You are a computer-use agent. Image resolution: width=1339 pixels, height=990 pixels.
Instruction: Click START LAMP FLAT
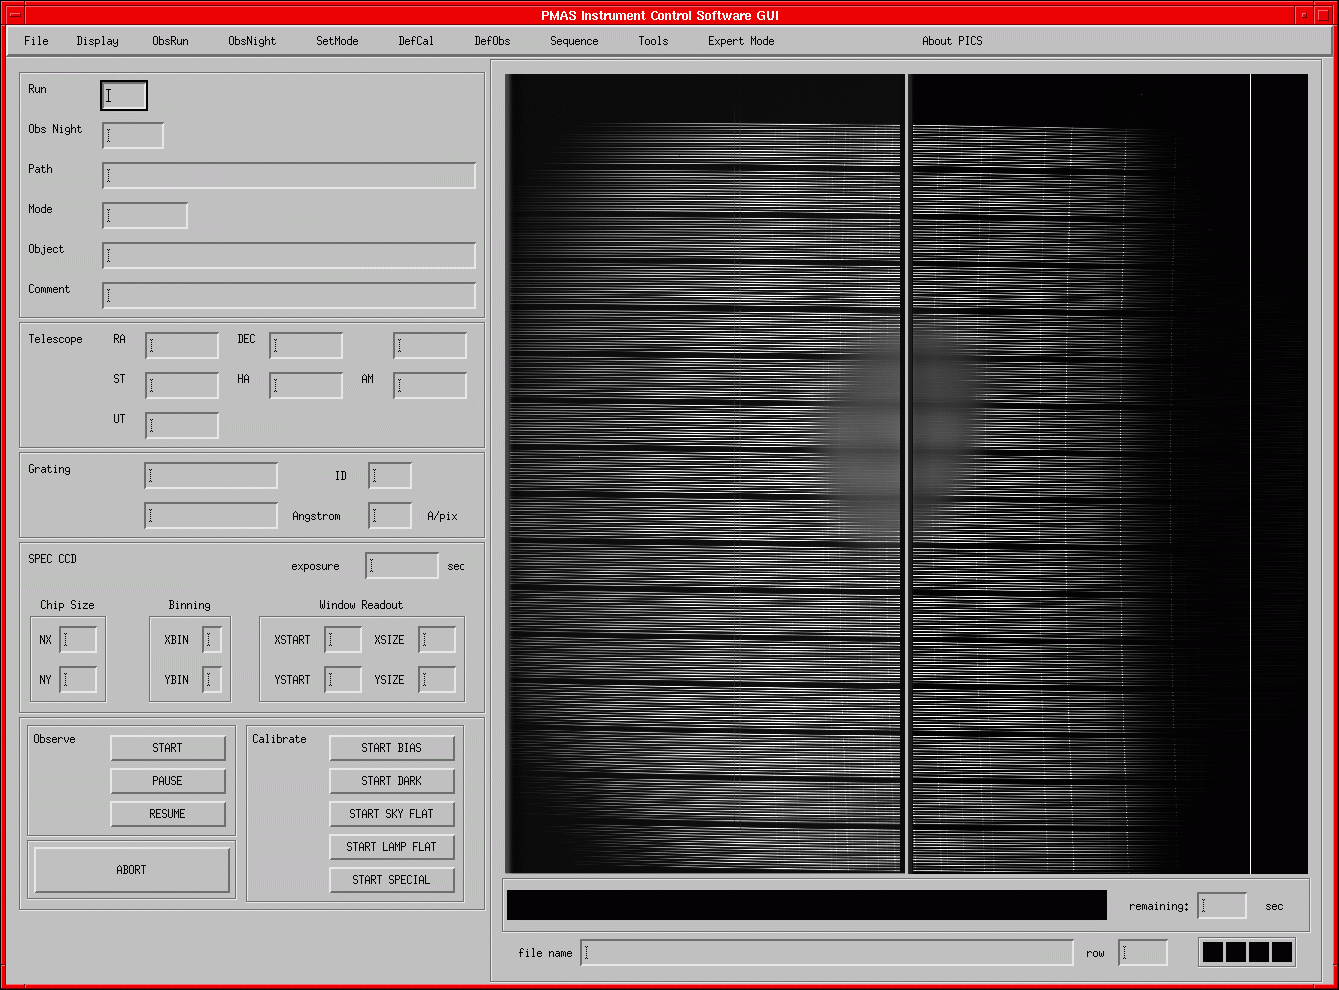[391, 847]
